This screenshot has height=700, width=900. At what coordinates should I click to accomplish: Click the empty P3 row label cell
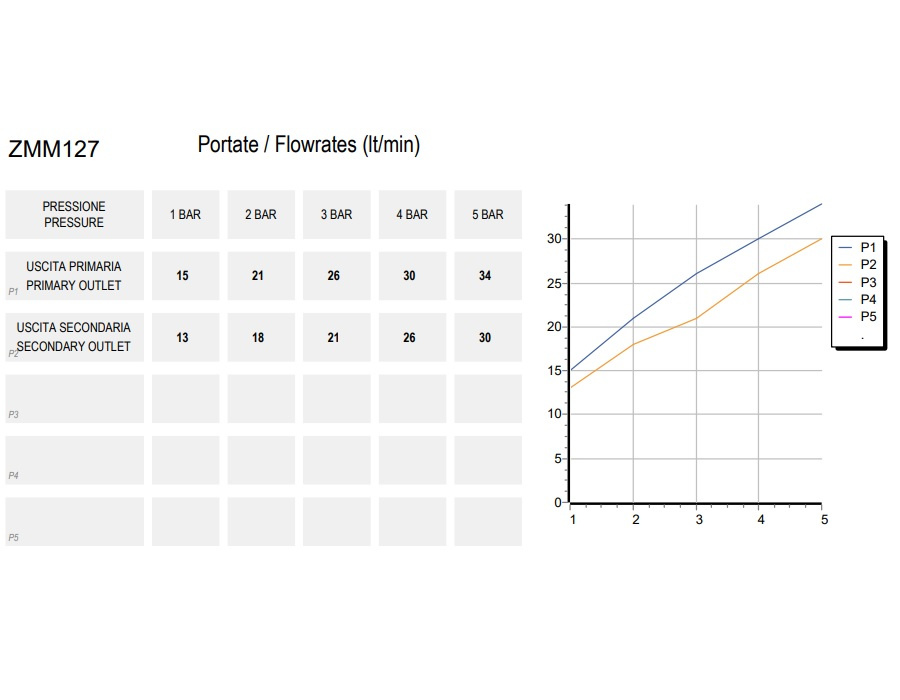pos(75,399)
